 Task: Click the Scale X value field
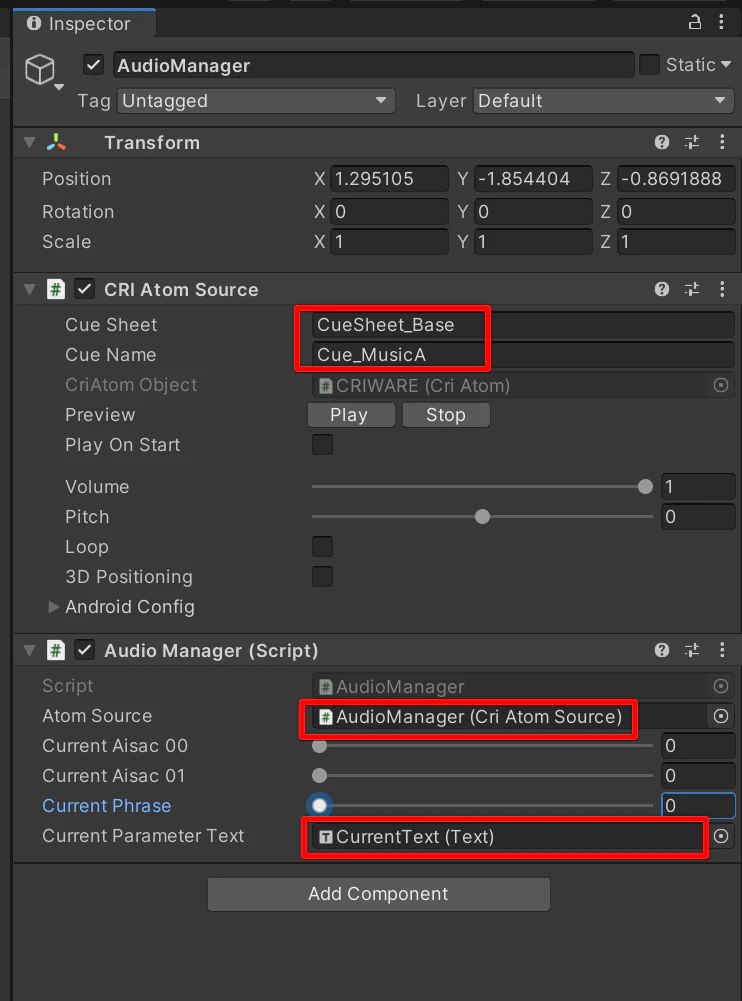pyautogui.click(x=390, y=241)
